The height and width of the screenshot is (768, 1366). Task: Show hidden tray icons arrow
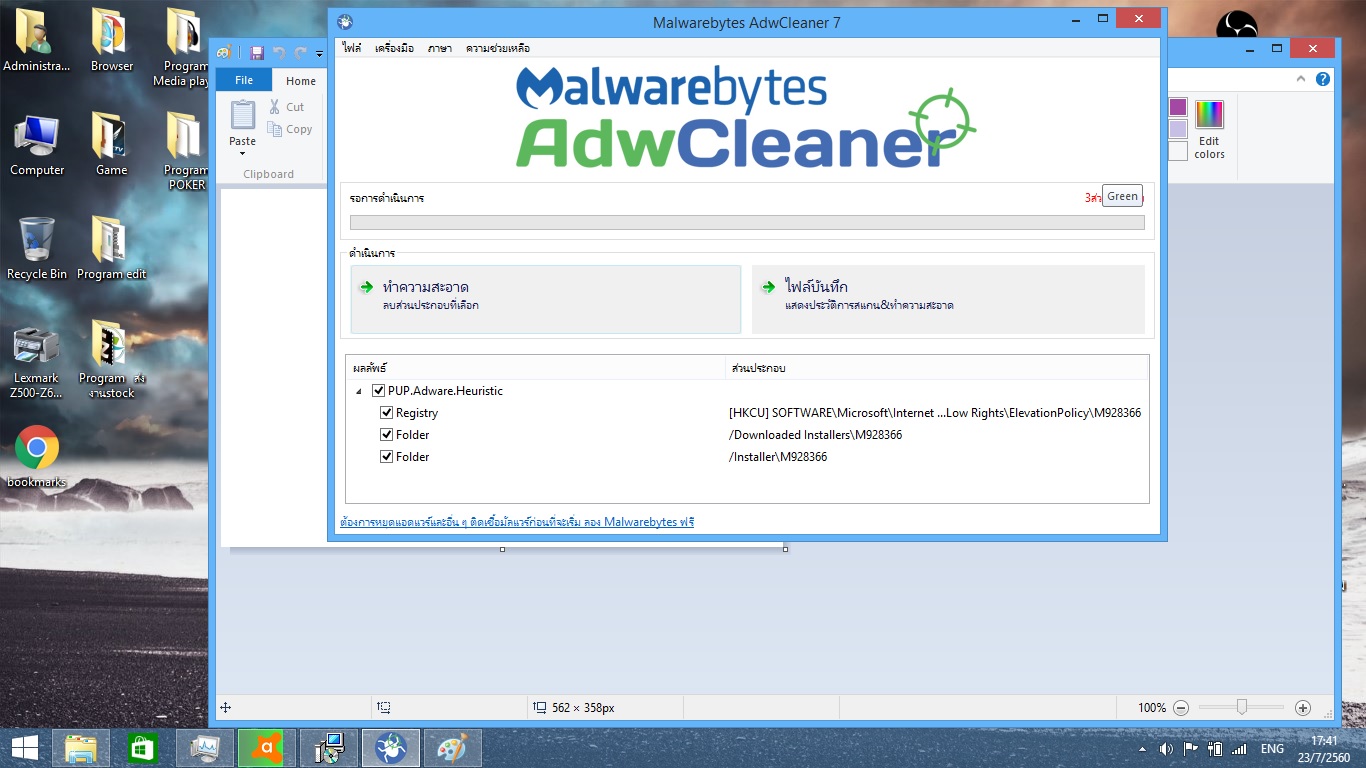[1143, 749]
